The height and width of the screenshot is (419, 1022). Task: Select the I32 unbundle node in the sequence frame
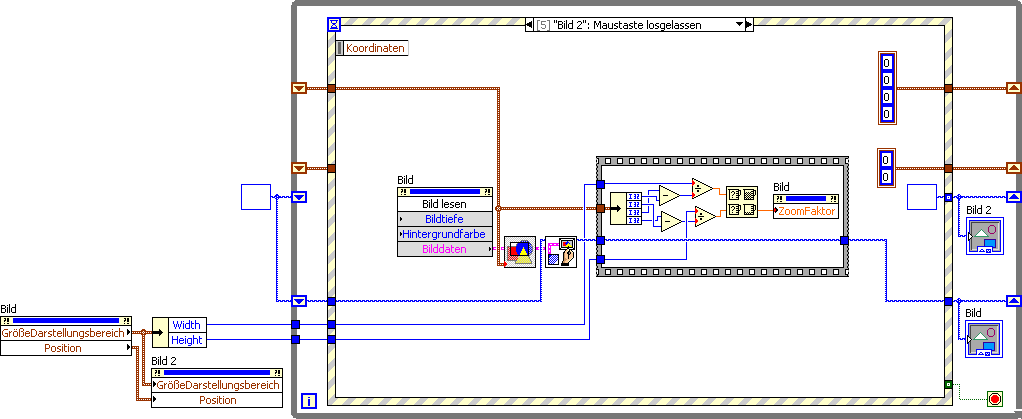point(626,209)
